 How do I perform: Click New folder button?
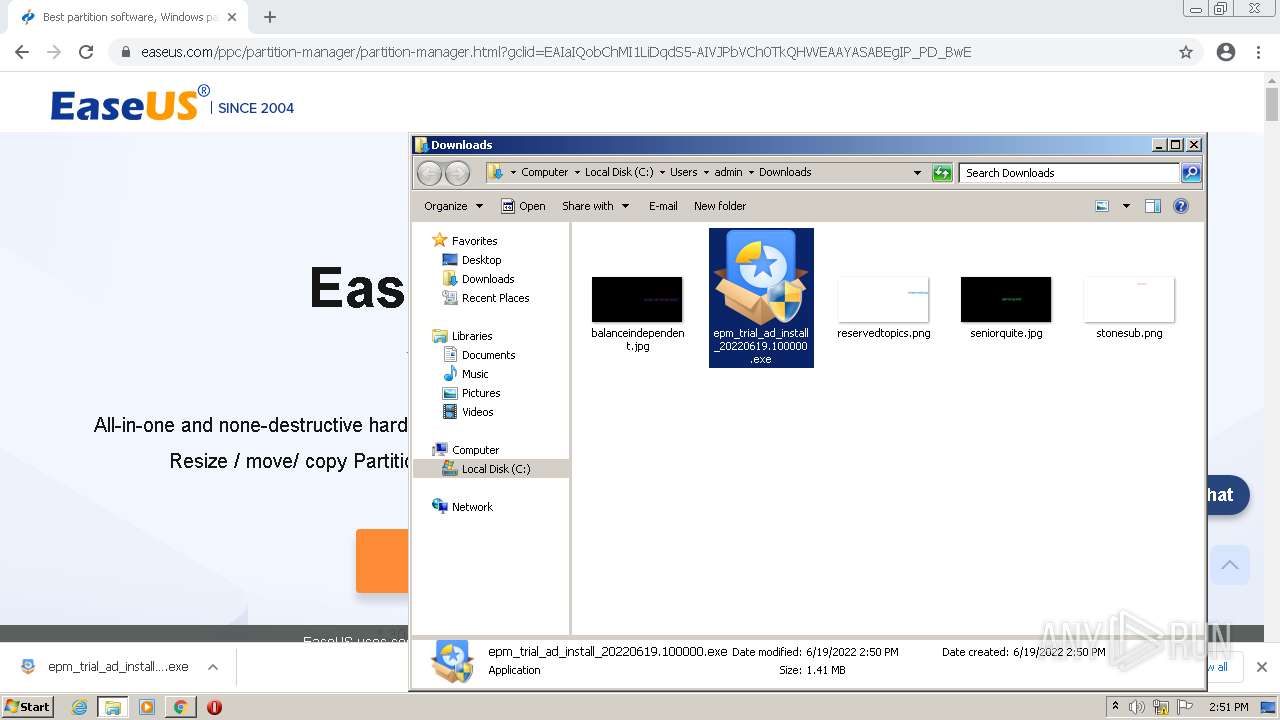pos(720,206)
